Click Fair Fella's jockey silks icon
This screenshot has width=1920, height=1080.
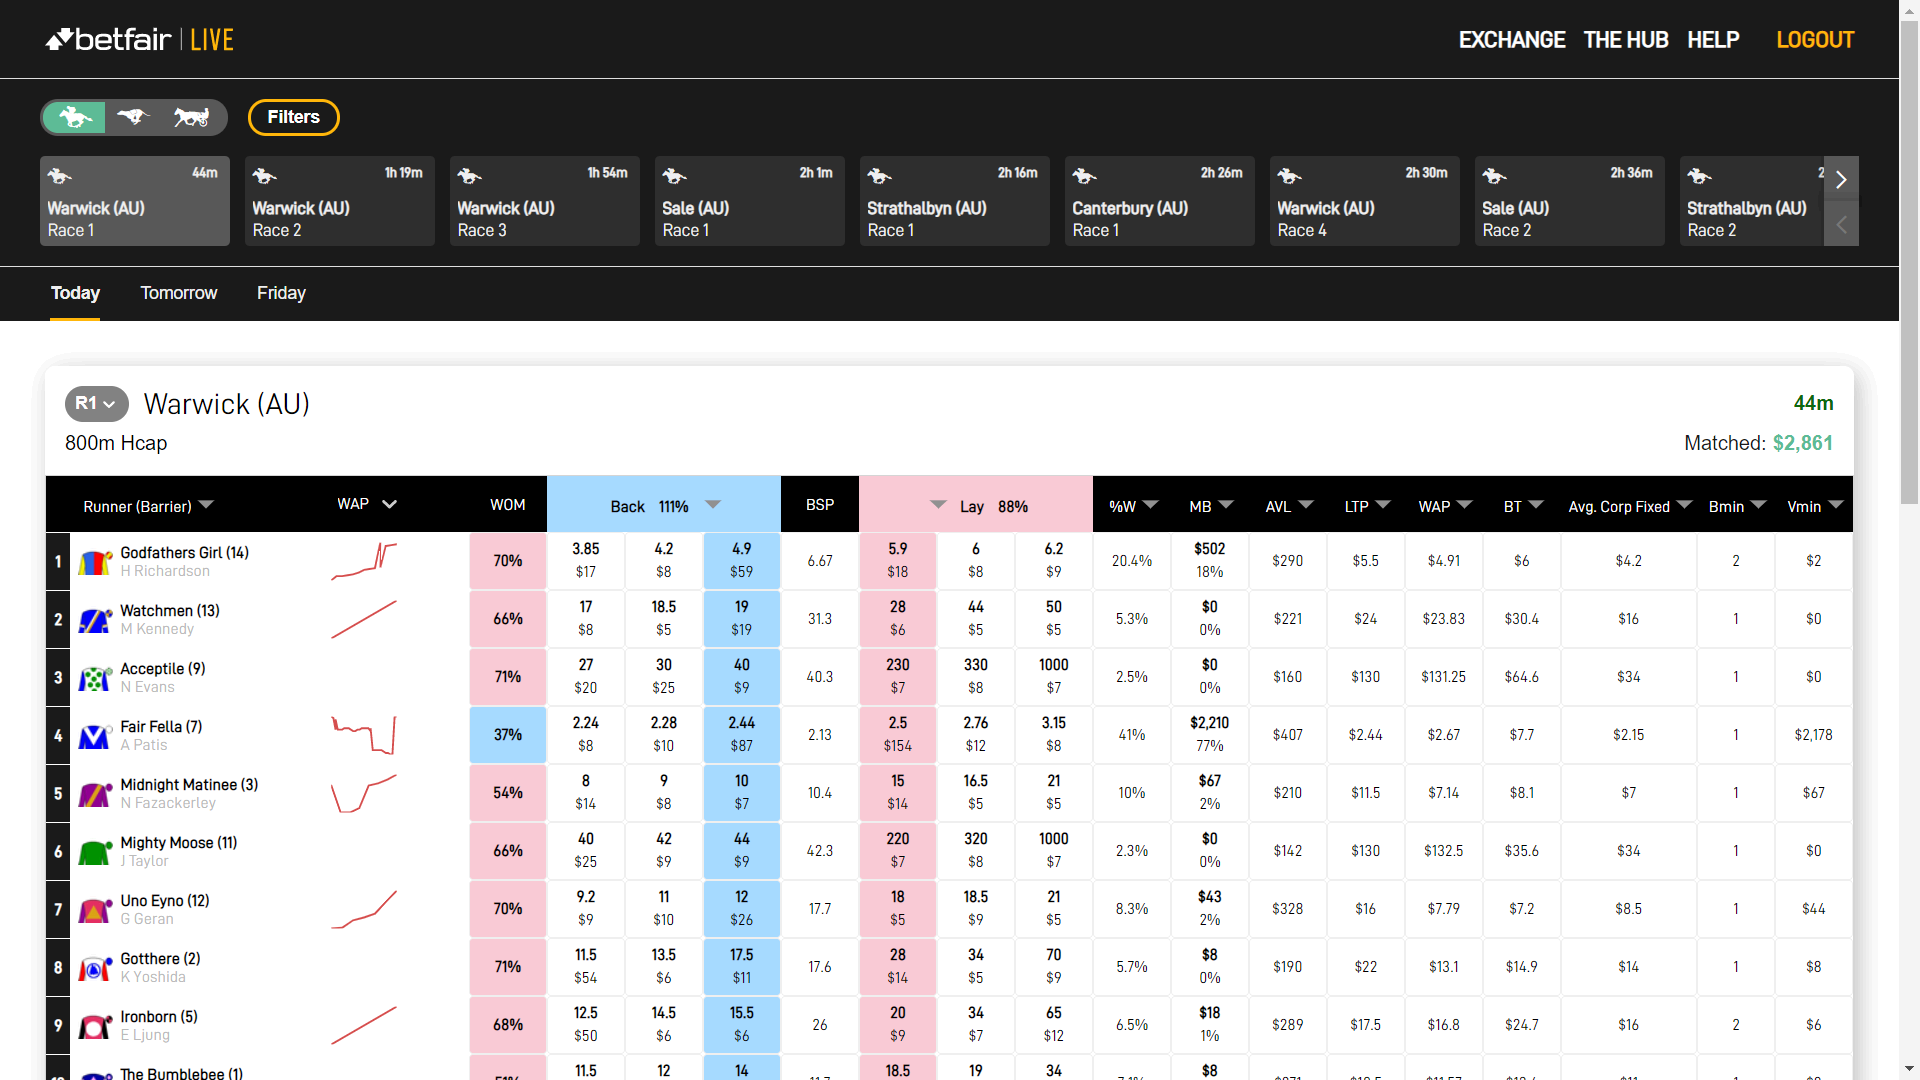coord(94,735)
